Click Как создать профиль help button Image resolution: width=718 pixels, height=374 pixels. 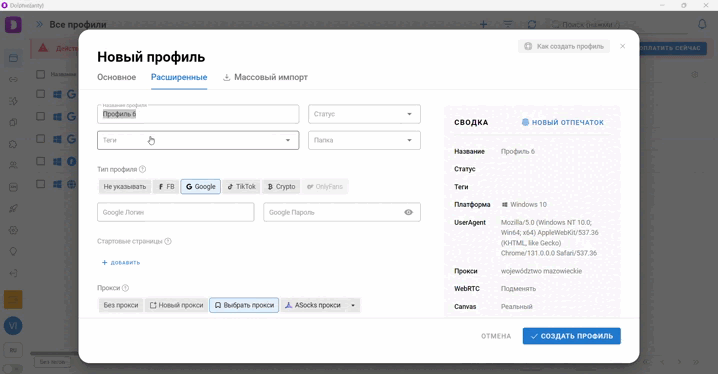point(564,46)
